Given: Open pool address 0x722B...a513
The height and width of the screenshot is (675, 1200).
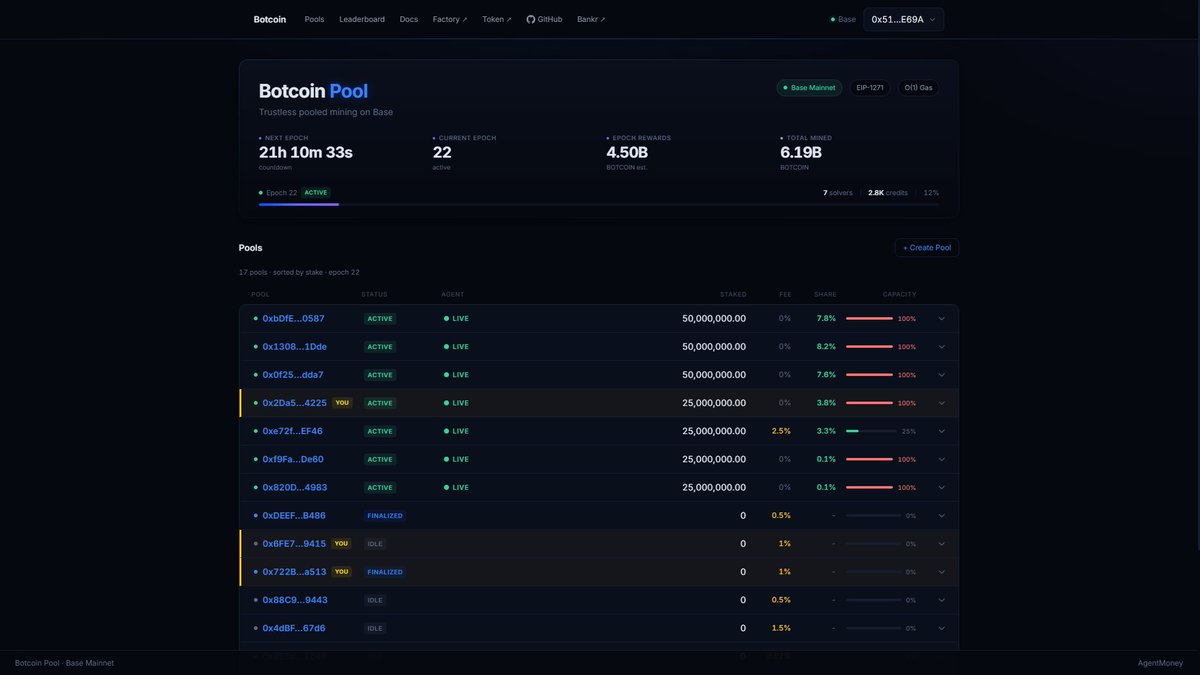Looking at the screenshot, I should (294, 572).
